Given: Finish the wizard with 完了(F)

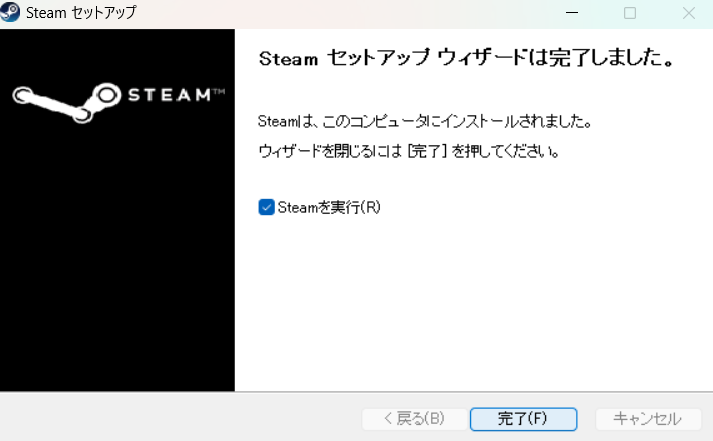Looking at the screenshot, I should 523,419.
